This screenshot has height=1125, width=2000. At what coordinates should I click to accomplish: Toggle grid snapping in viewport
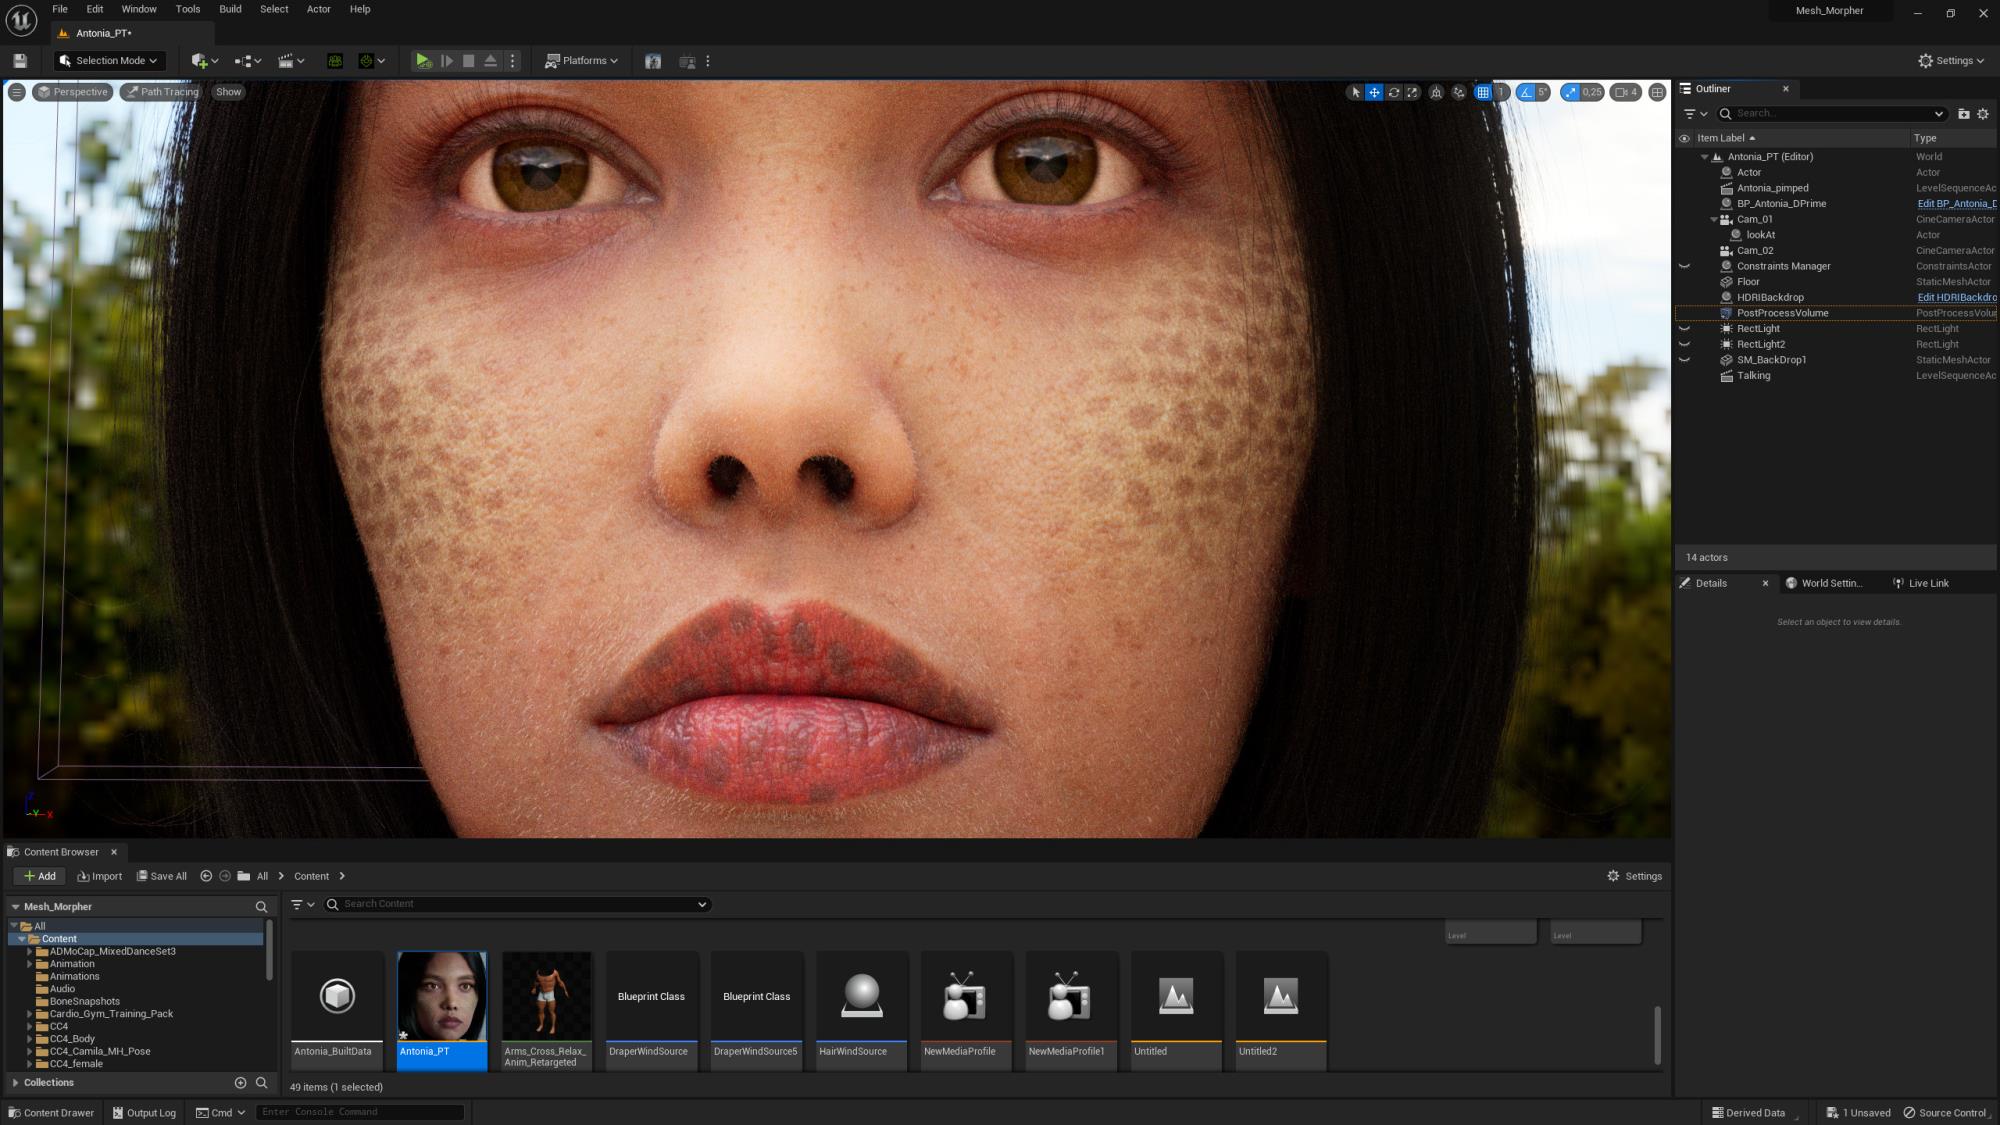1483,92
